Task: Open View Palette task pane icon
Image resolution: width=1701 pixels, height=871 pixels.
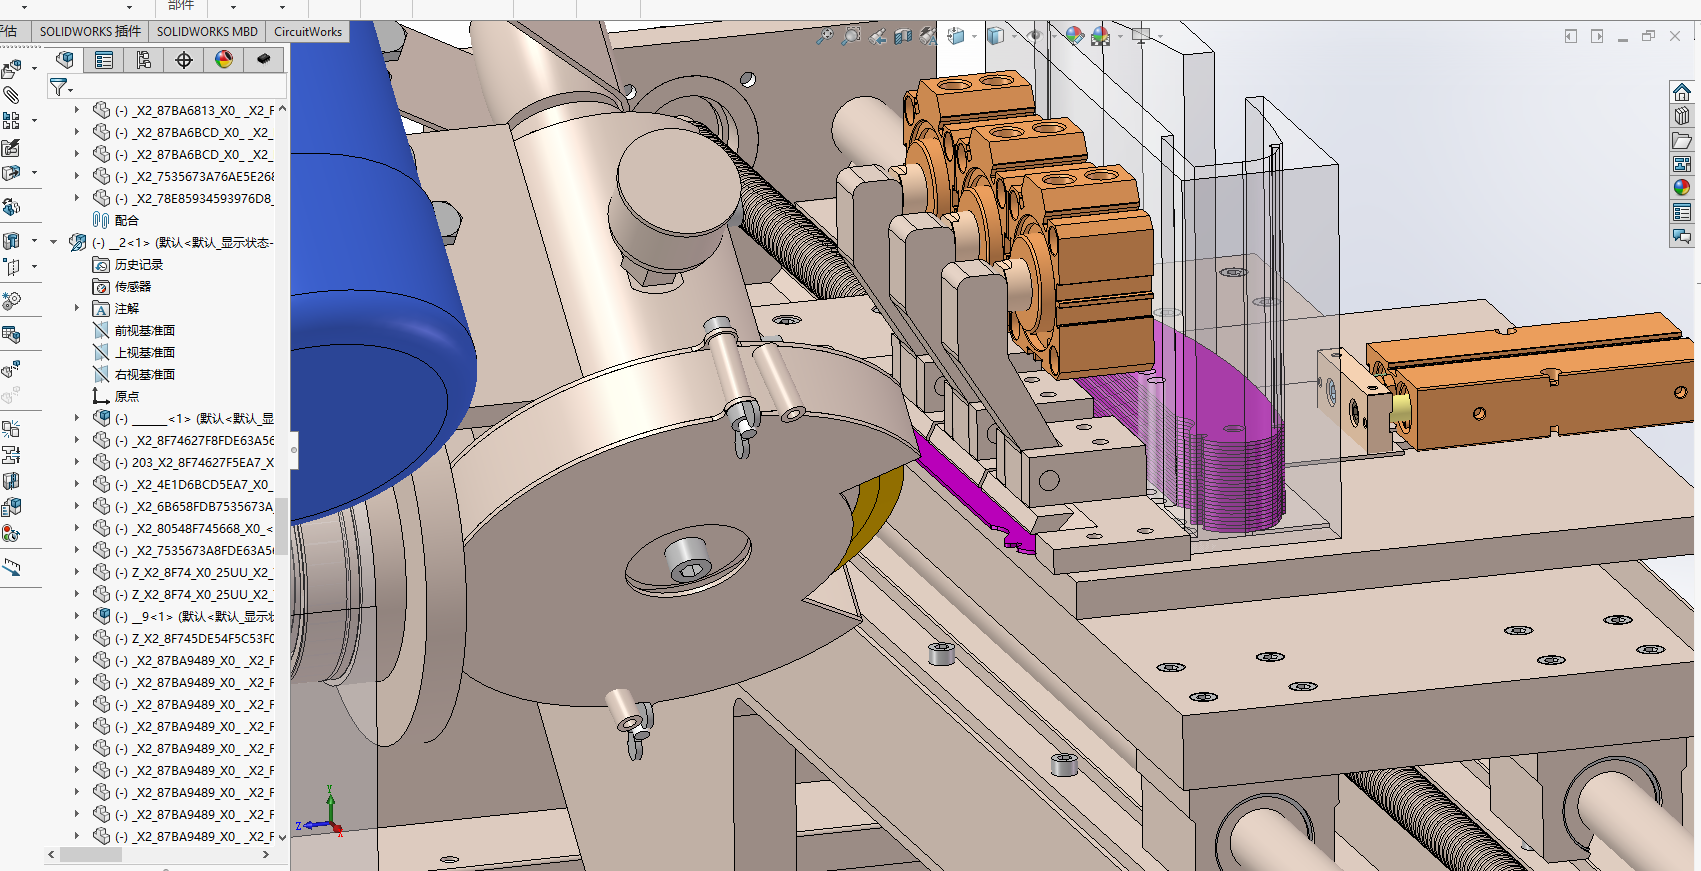Action: pyautogui.click(x=1682, y=164)
